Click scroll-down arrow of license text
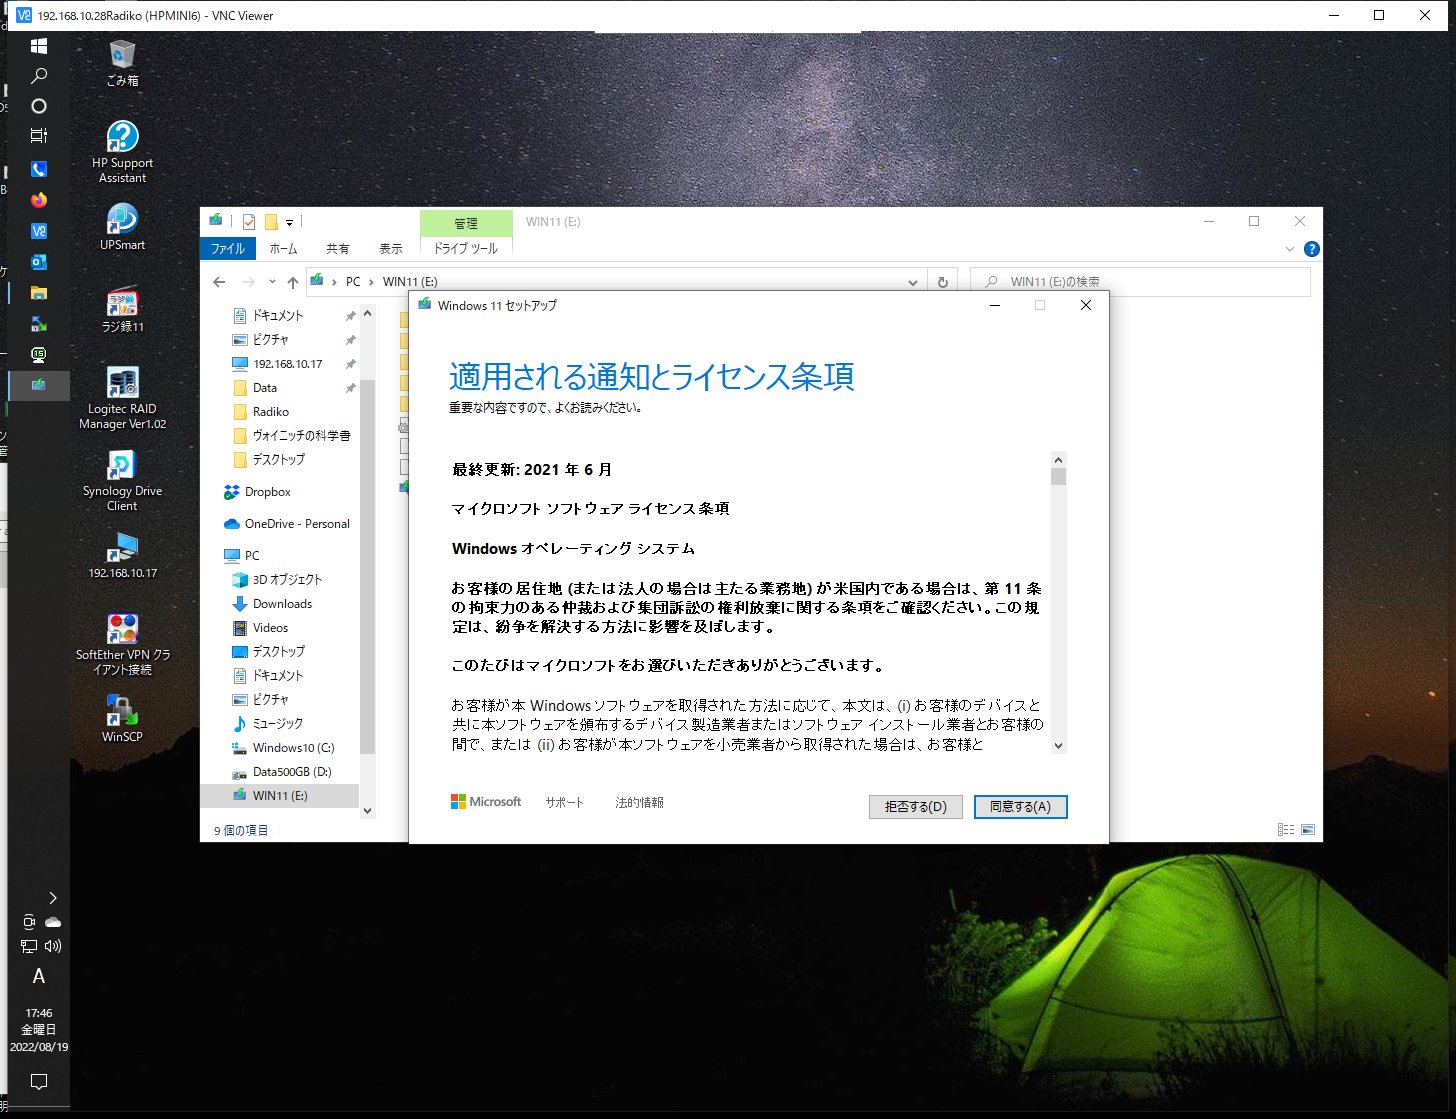 [x=1058, y=745]
